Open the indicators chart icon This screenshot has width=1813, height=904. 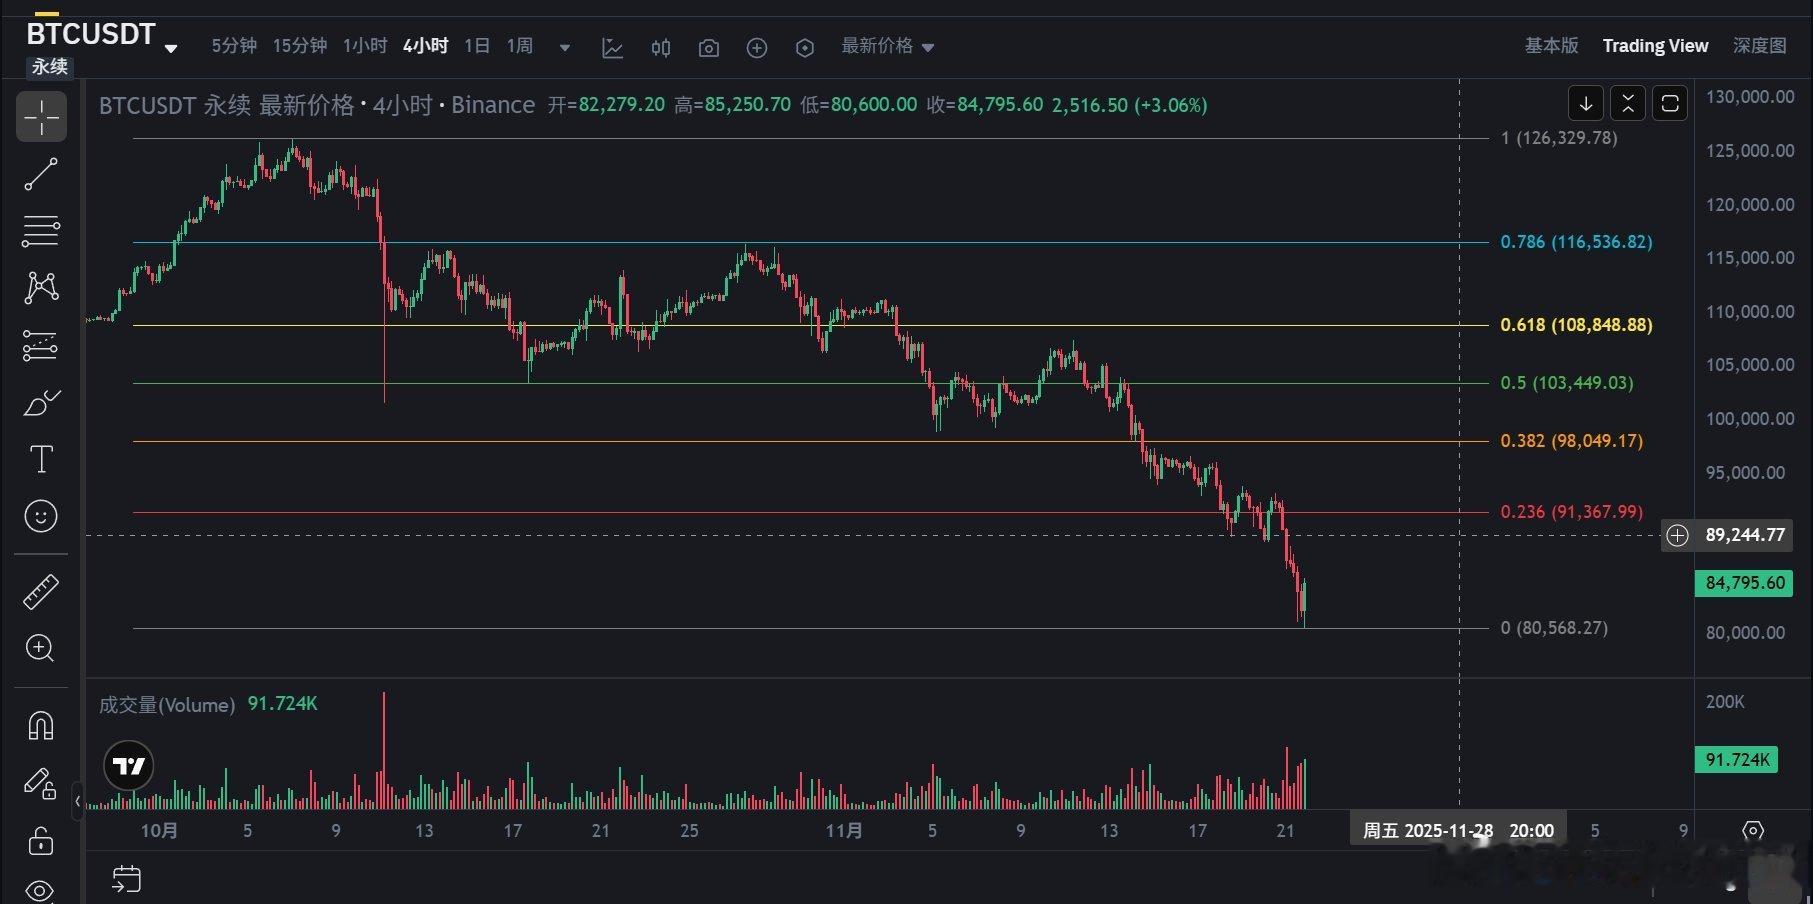click(612, 47)
